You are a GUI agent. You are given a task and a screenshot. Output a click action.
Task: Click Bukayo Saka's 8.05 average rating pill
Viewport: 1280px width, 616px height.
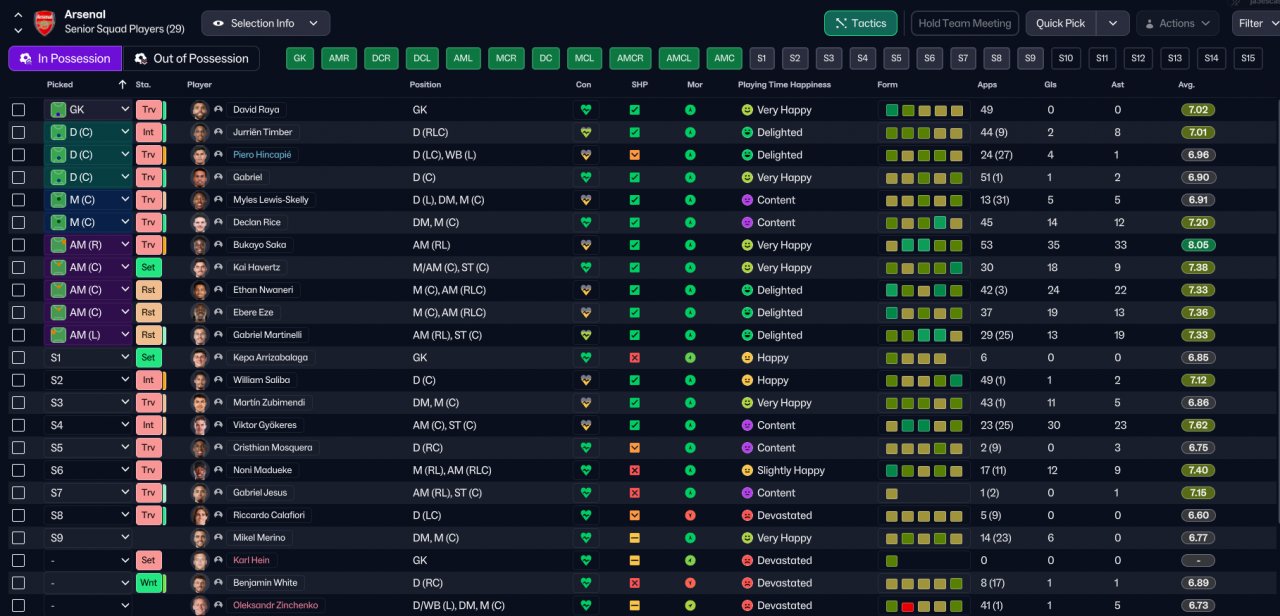(1199, 245)
